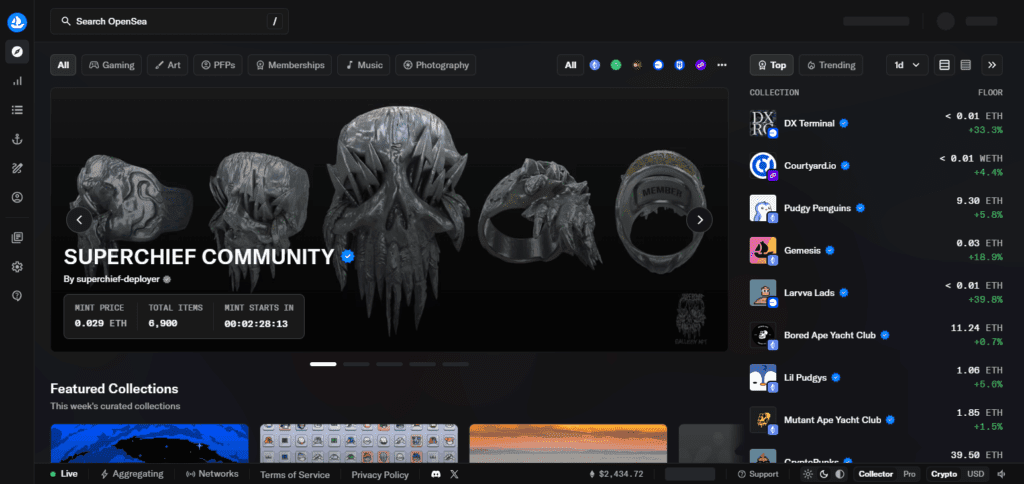Open the compass Discover icon in sidebar
The width and height of the screenshot is (1024, 484).
17,52
